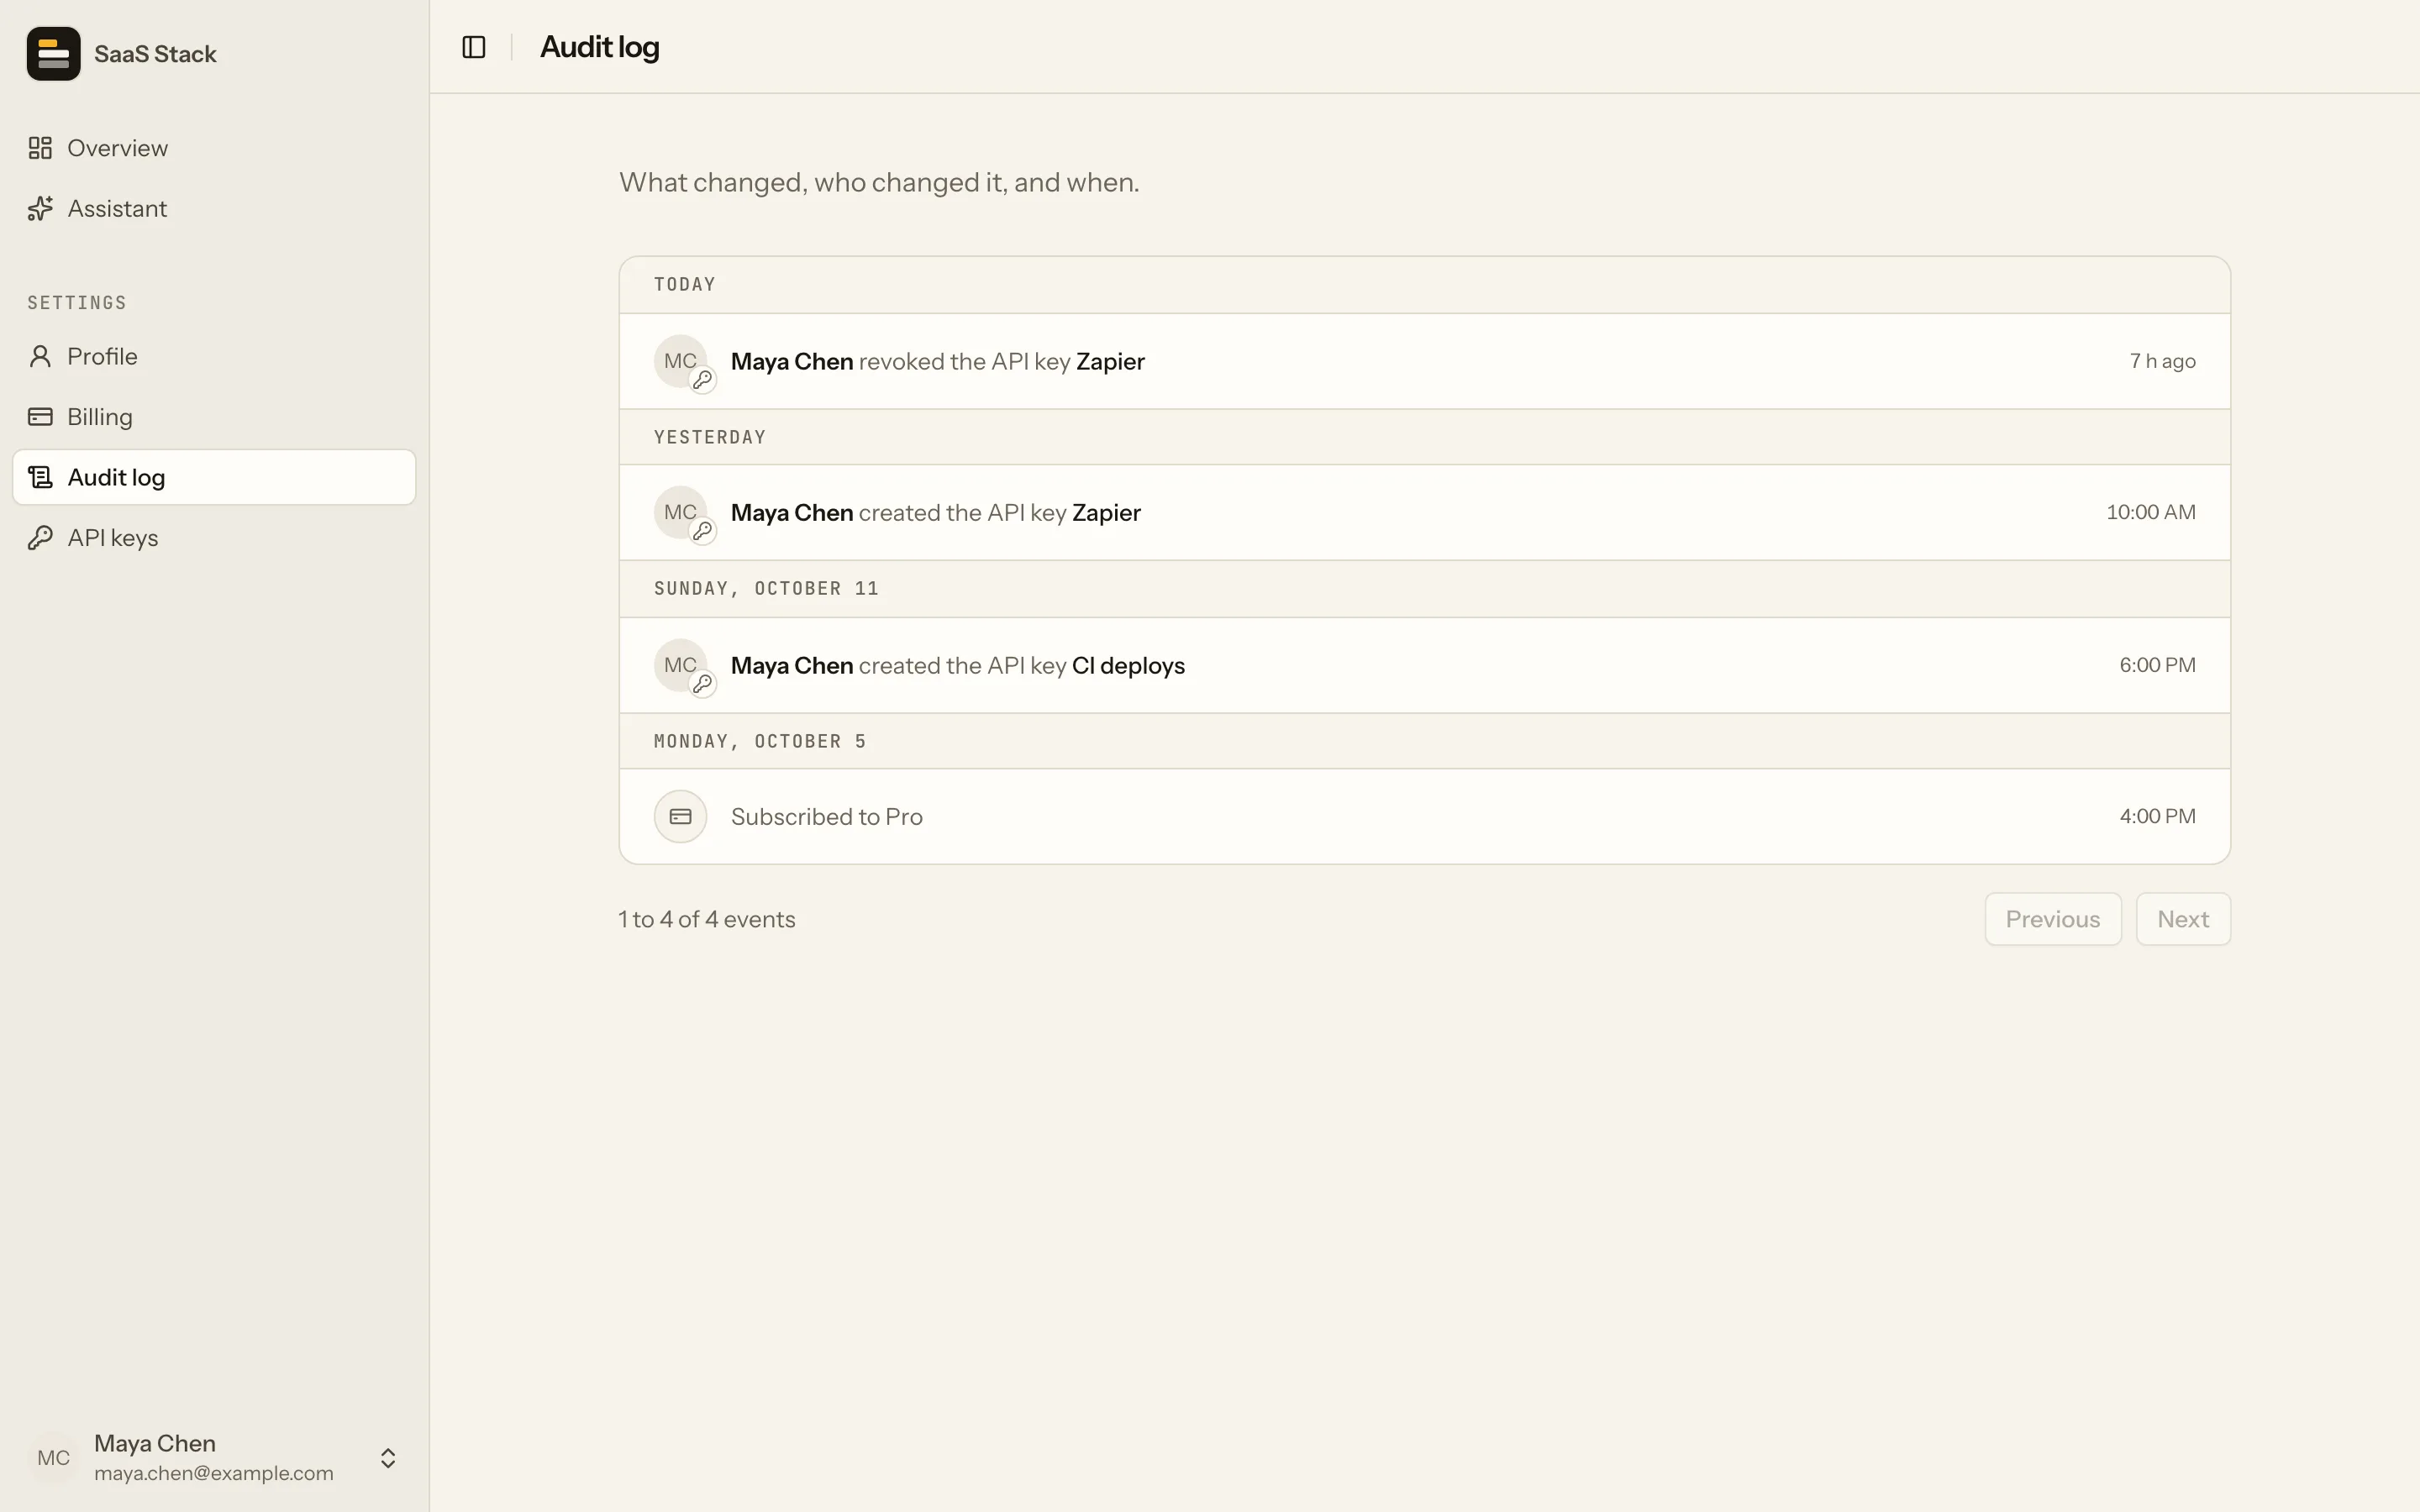Click the Billing card icon
This screenshot has height=1512, width=2420.
40,417
